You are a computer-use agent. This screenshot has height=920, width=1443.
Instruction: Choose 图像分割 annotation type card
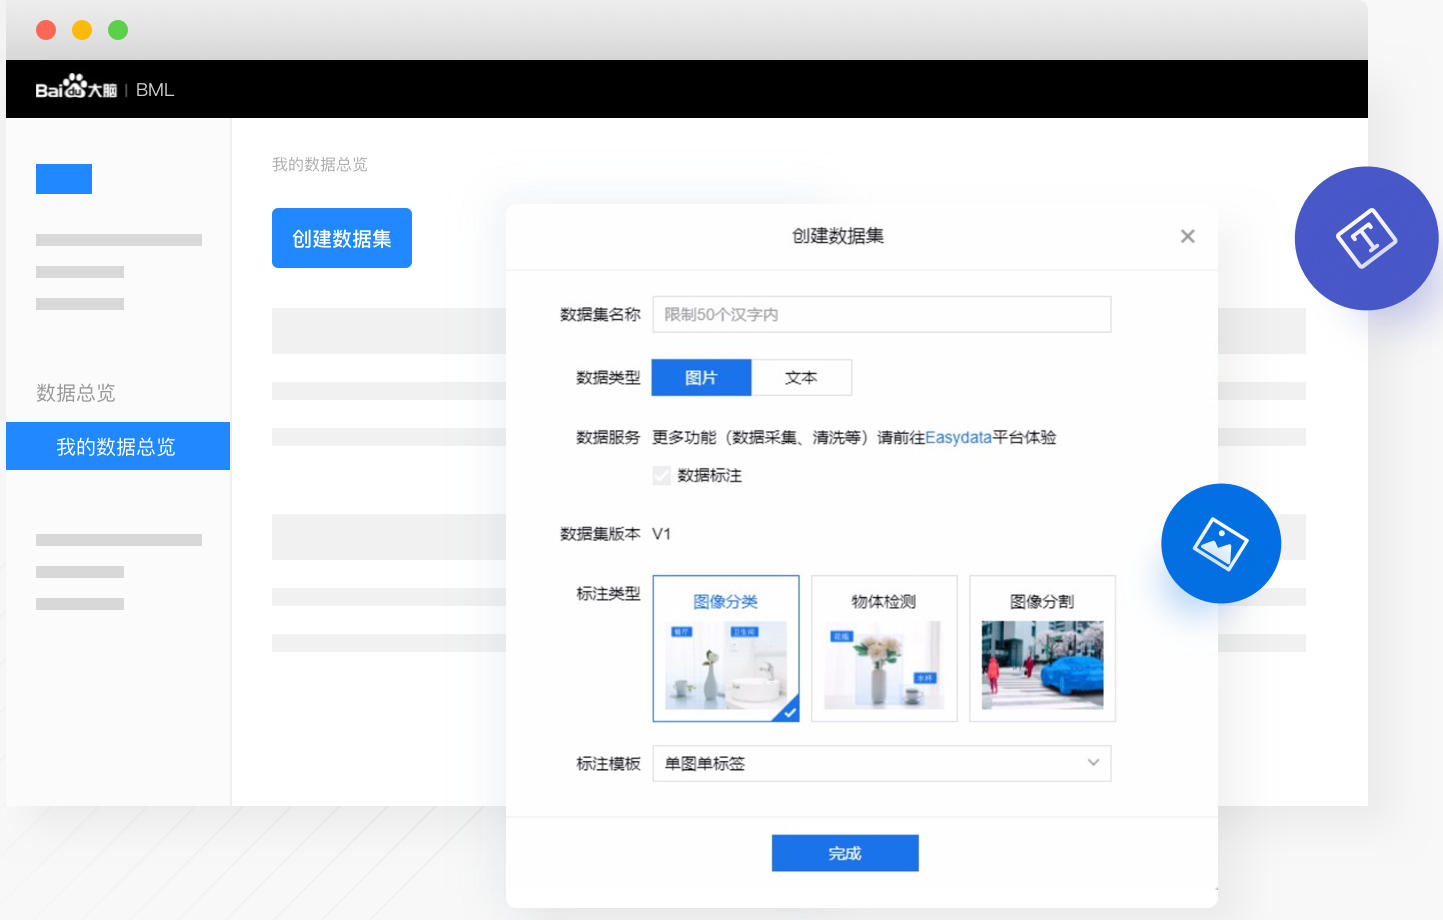click(x=1042, y=648)
